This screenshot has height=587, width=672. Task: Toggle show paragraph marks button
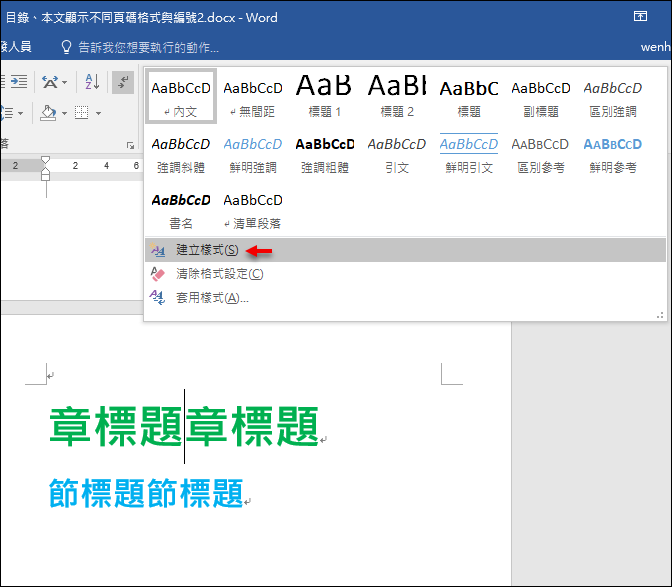click(x=123, y=82)
